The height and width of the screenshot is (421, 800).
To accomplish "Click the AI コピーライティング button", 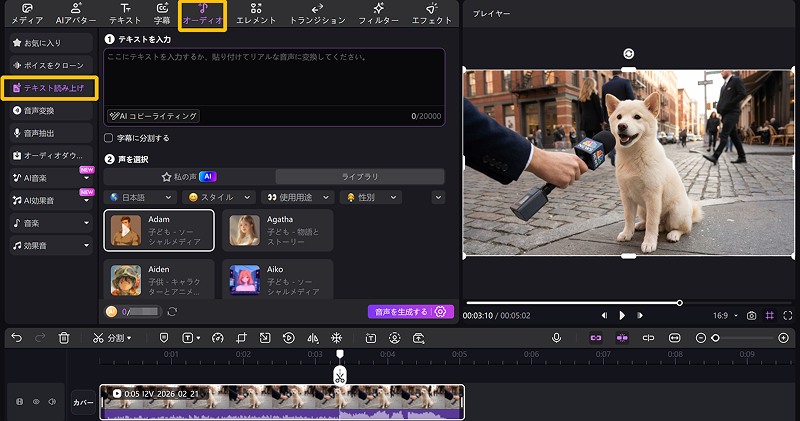I will [152, 116].
